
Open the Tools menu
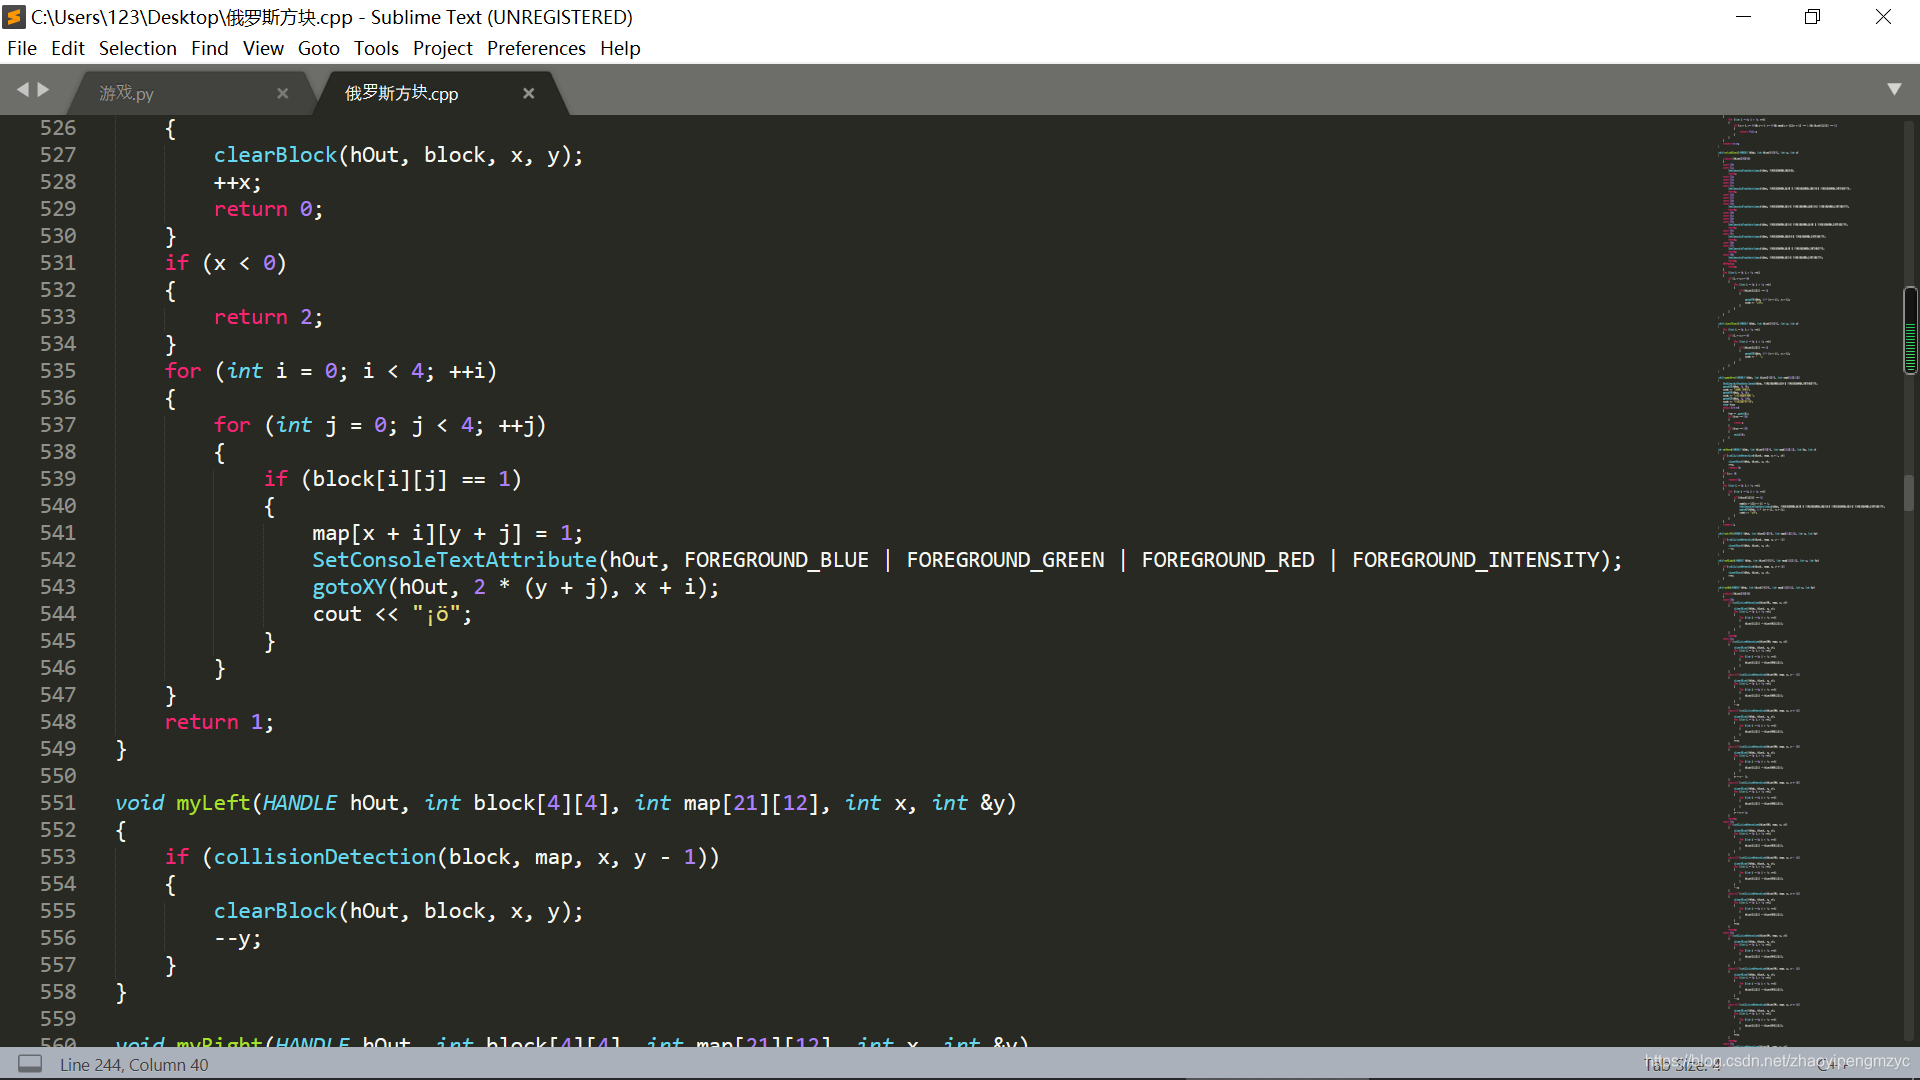(x=376, y=48)
